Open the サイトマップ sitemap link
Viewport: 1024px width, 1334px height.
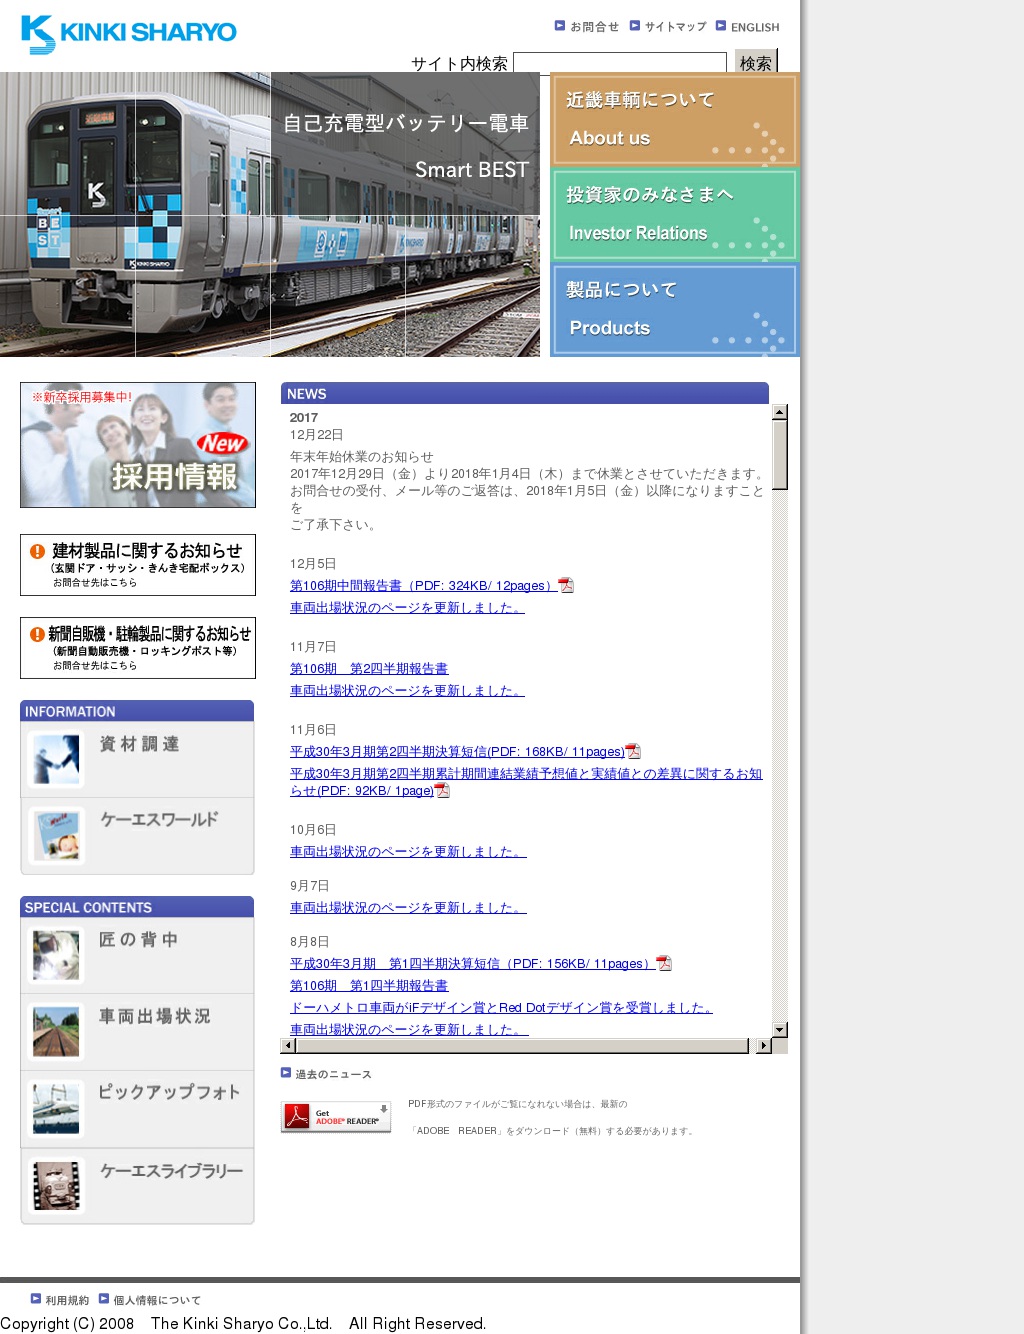coord(675,27)
